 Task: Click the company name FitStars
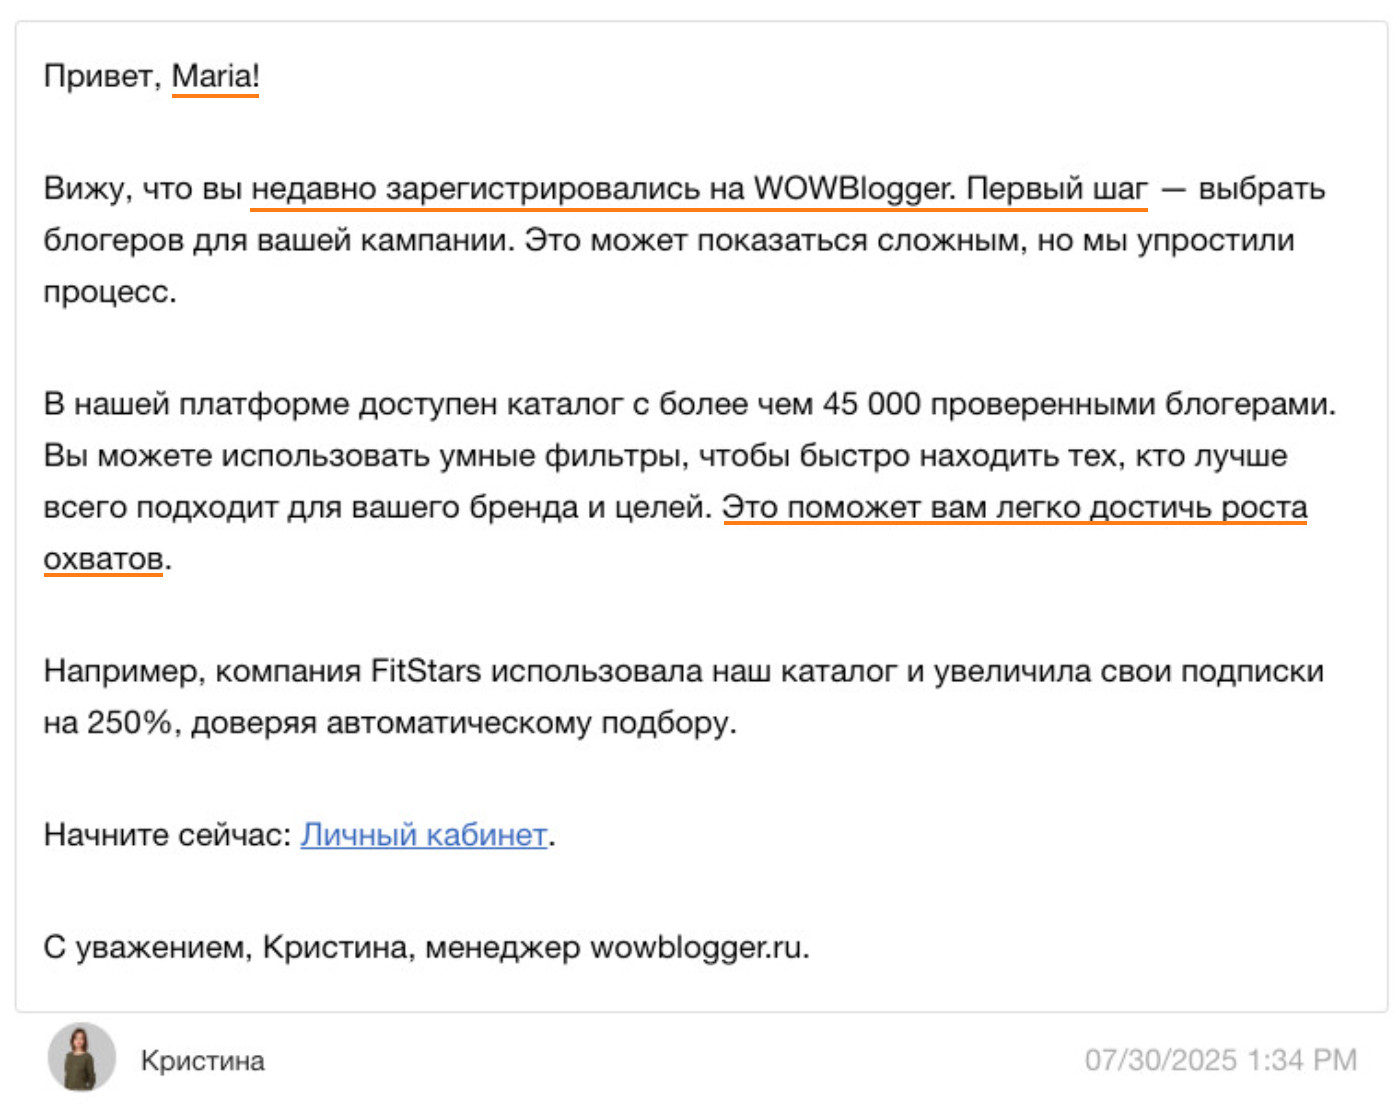pos(426,671)
